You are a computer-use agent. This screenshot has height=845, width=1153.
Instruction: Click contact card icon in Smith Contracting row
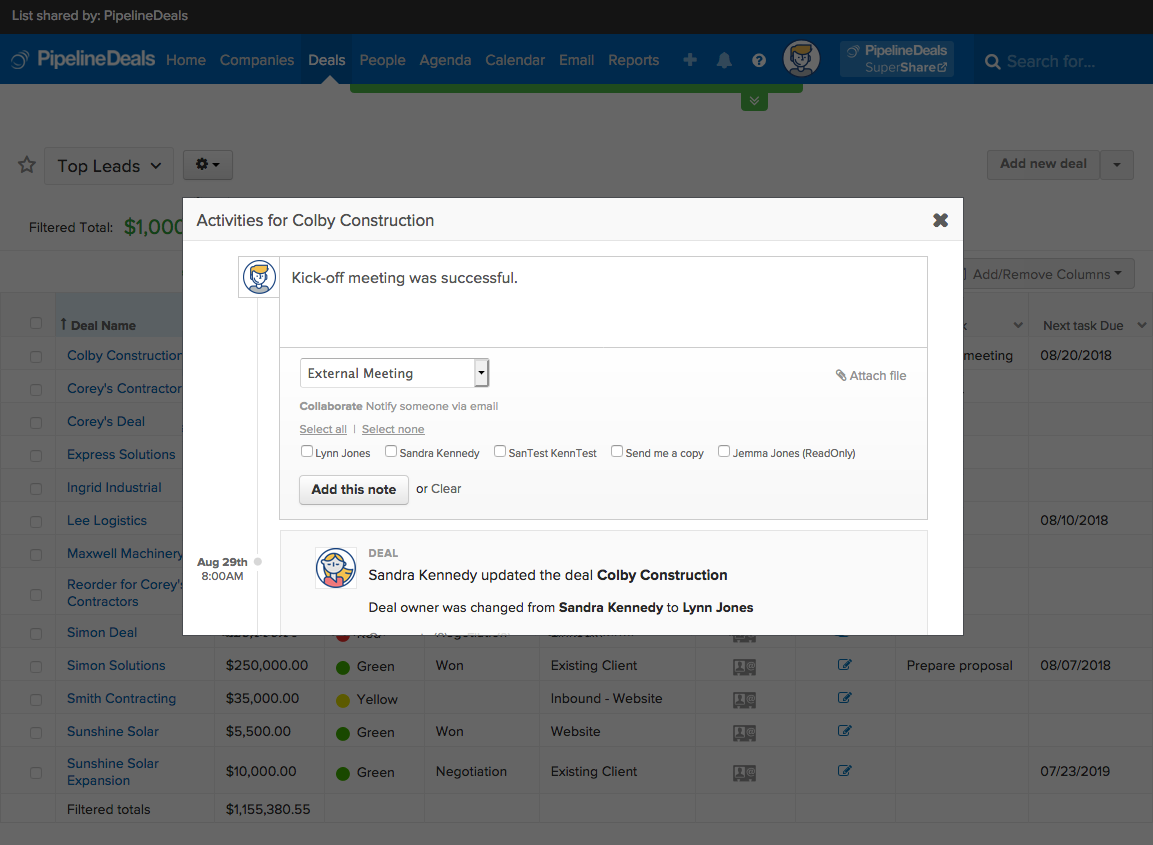point(744,700)
